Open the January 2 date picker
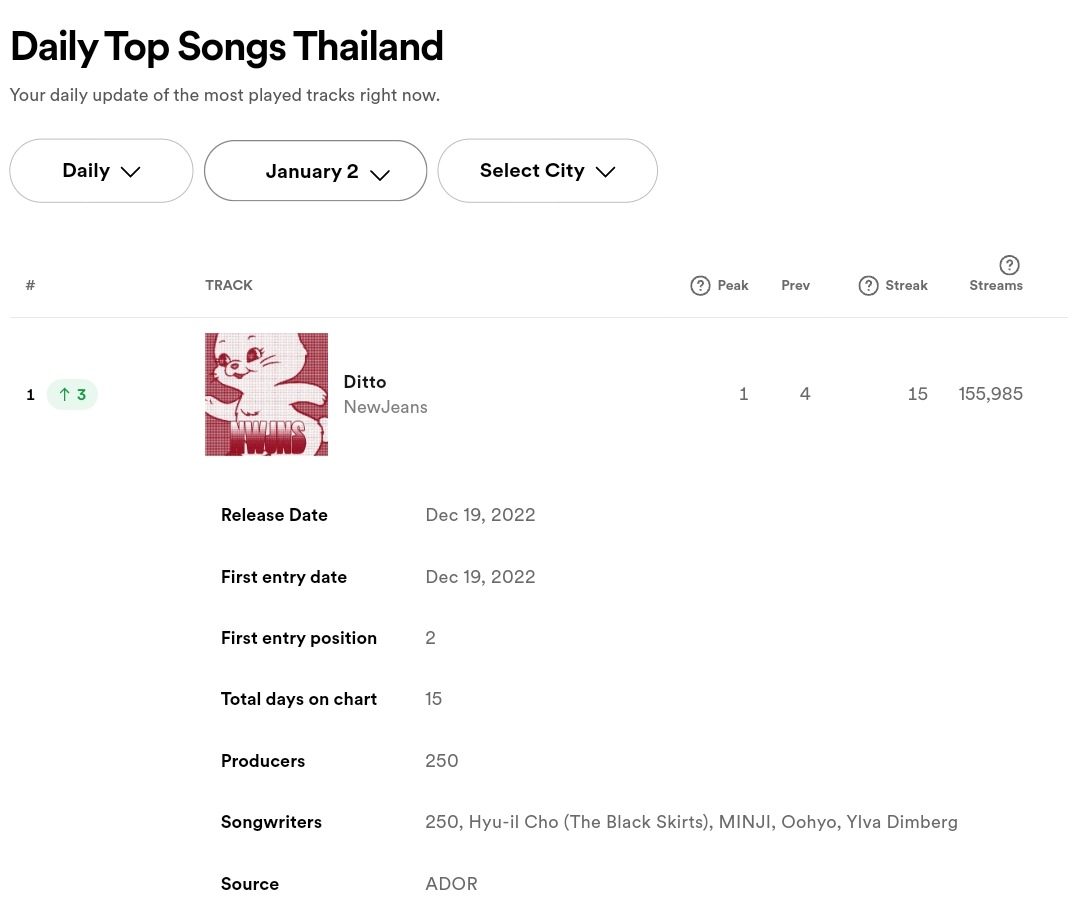The image size is (1068, 903). pos(315,171)
